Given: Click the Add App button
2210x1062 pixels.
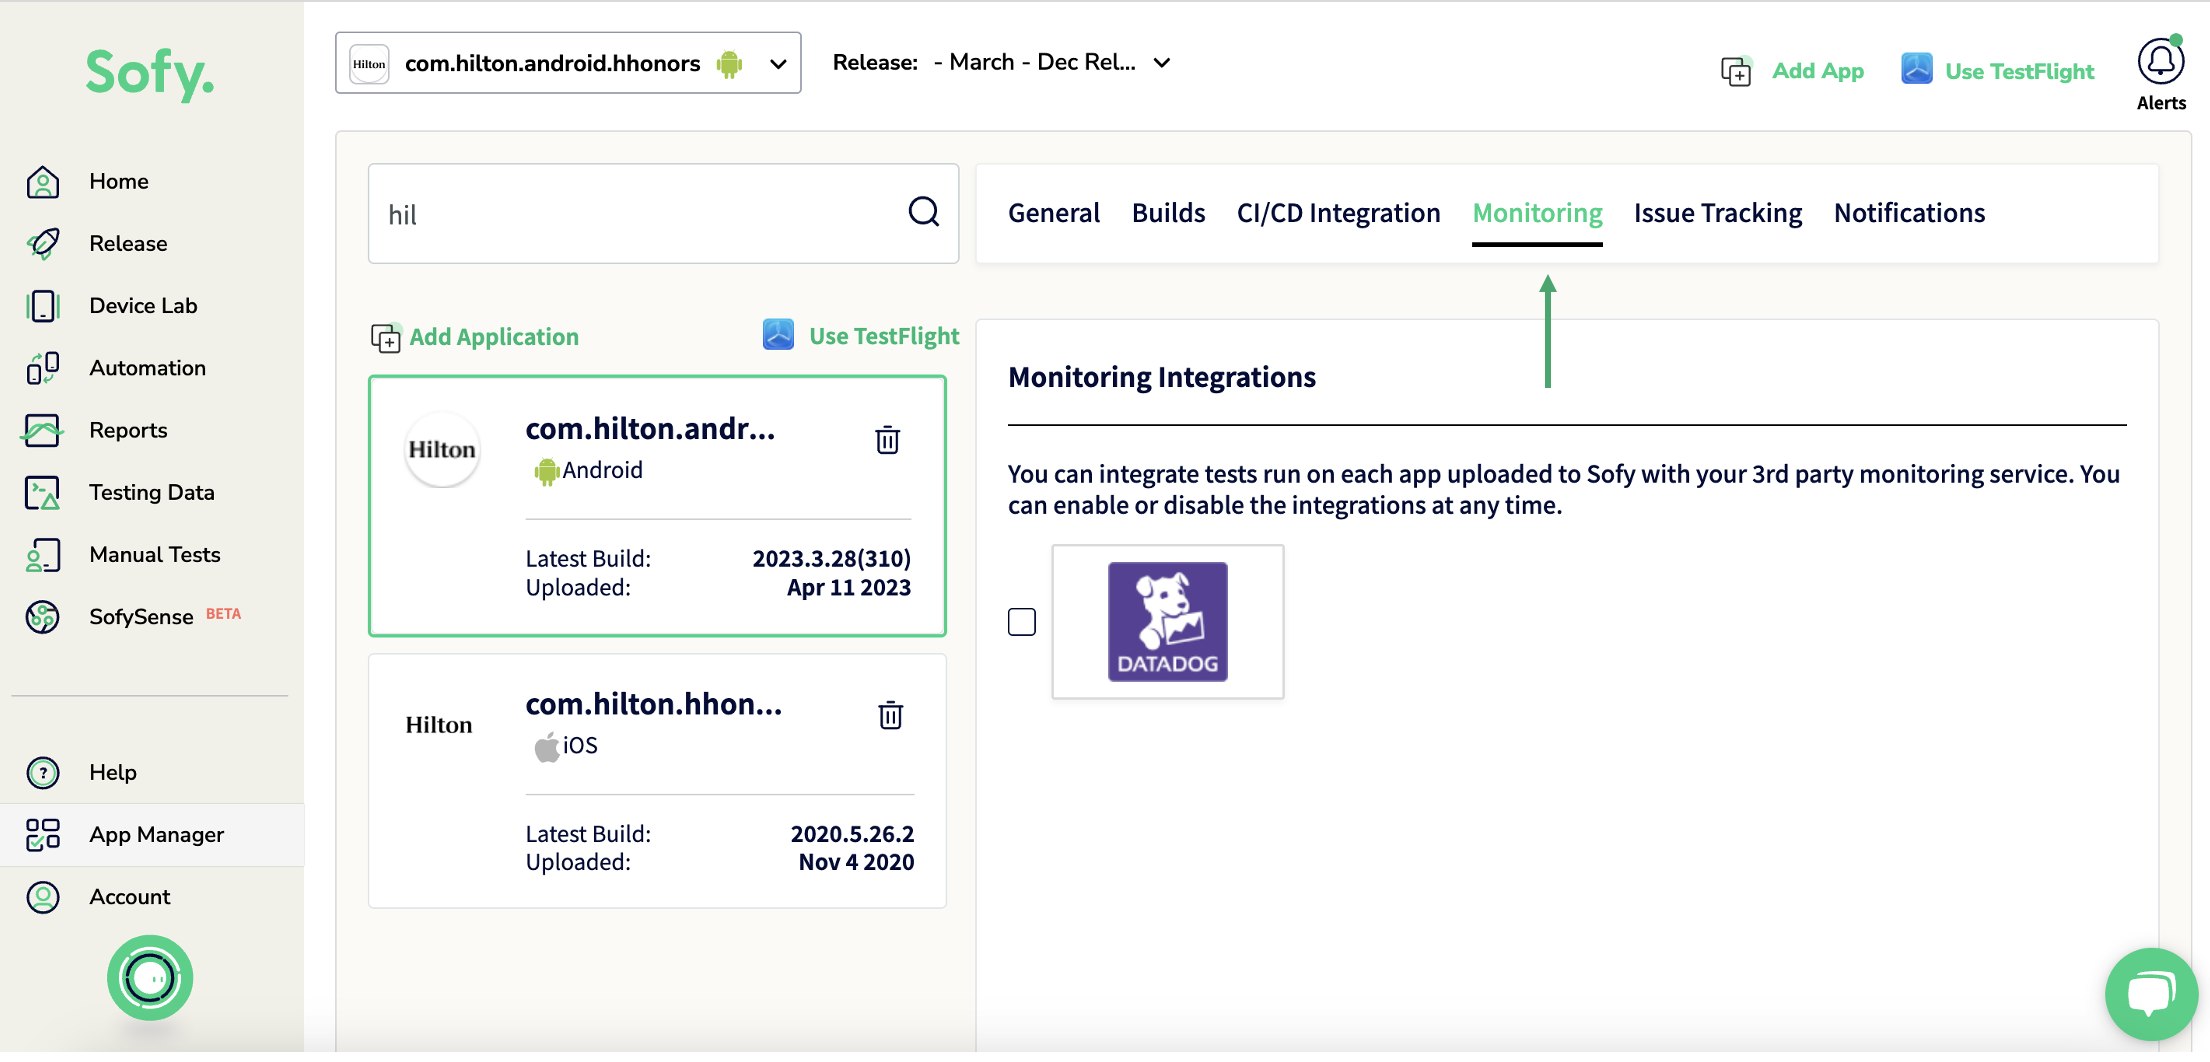Looking at the screenshot, I should (x=1817, y=70).
